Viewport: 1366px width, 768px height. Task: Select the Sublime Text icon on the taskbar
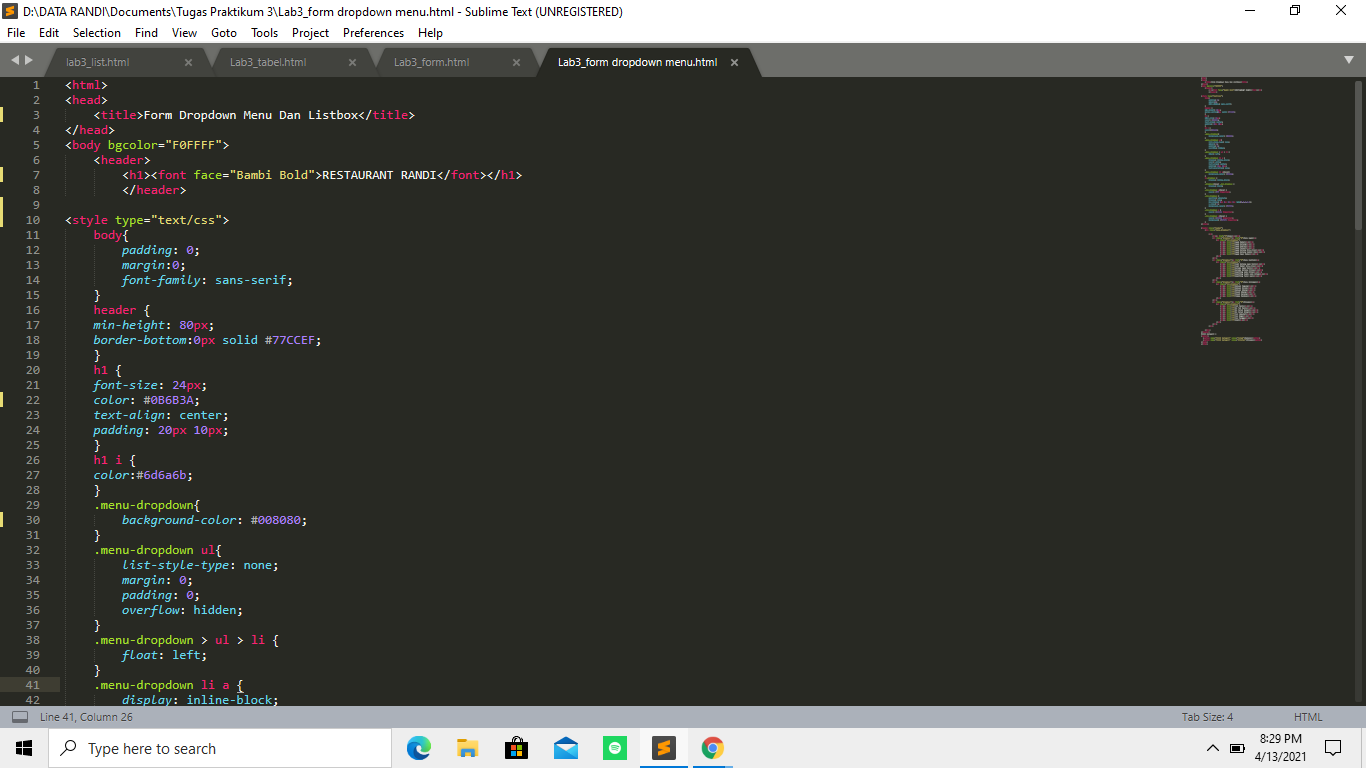click(663, 747)
